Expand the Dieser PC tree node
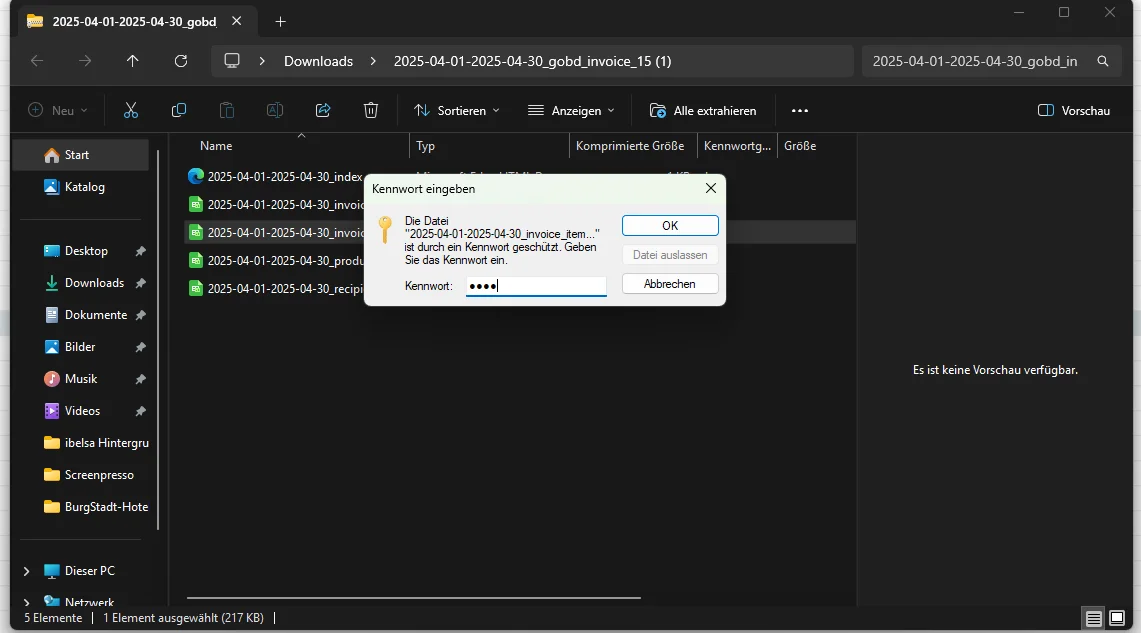 (27, 571)
